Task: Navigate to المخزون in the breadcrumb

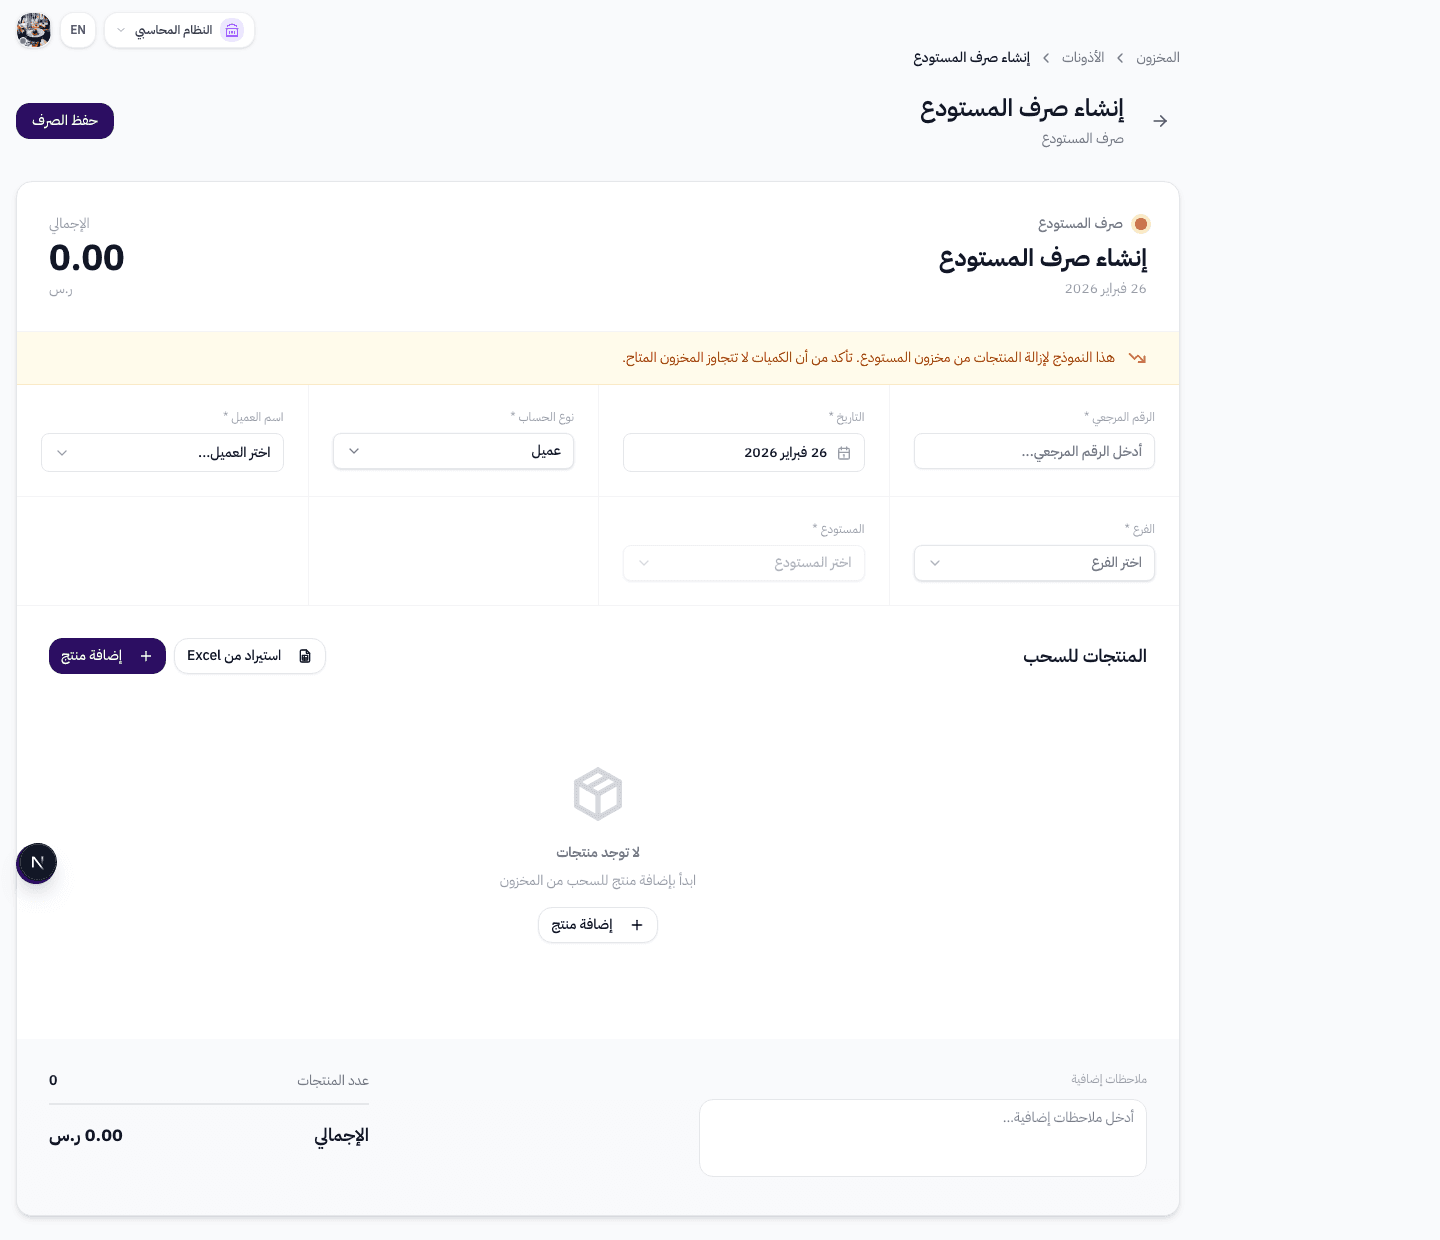Action: tap(1158, 58)
